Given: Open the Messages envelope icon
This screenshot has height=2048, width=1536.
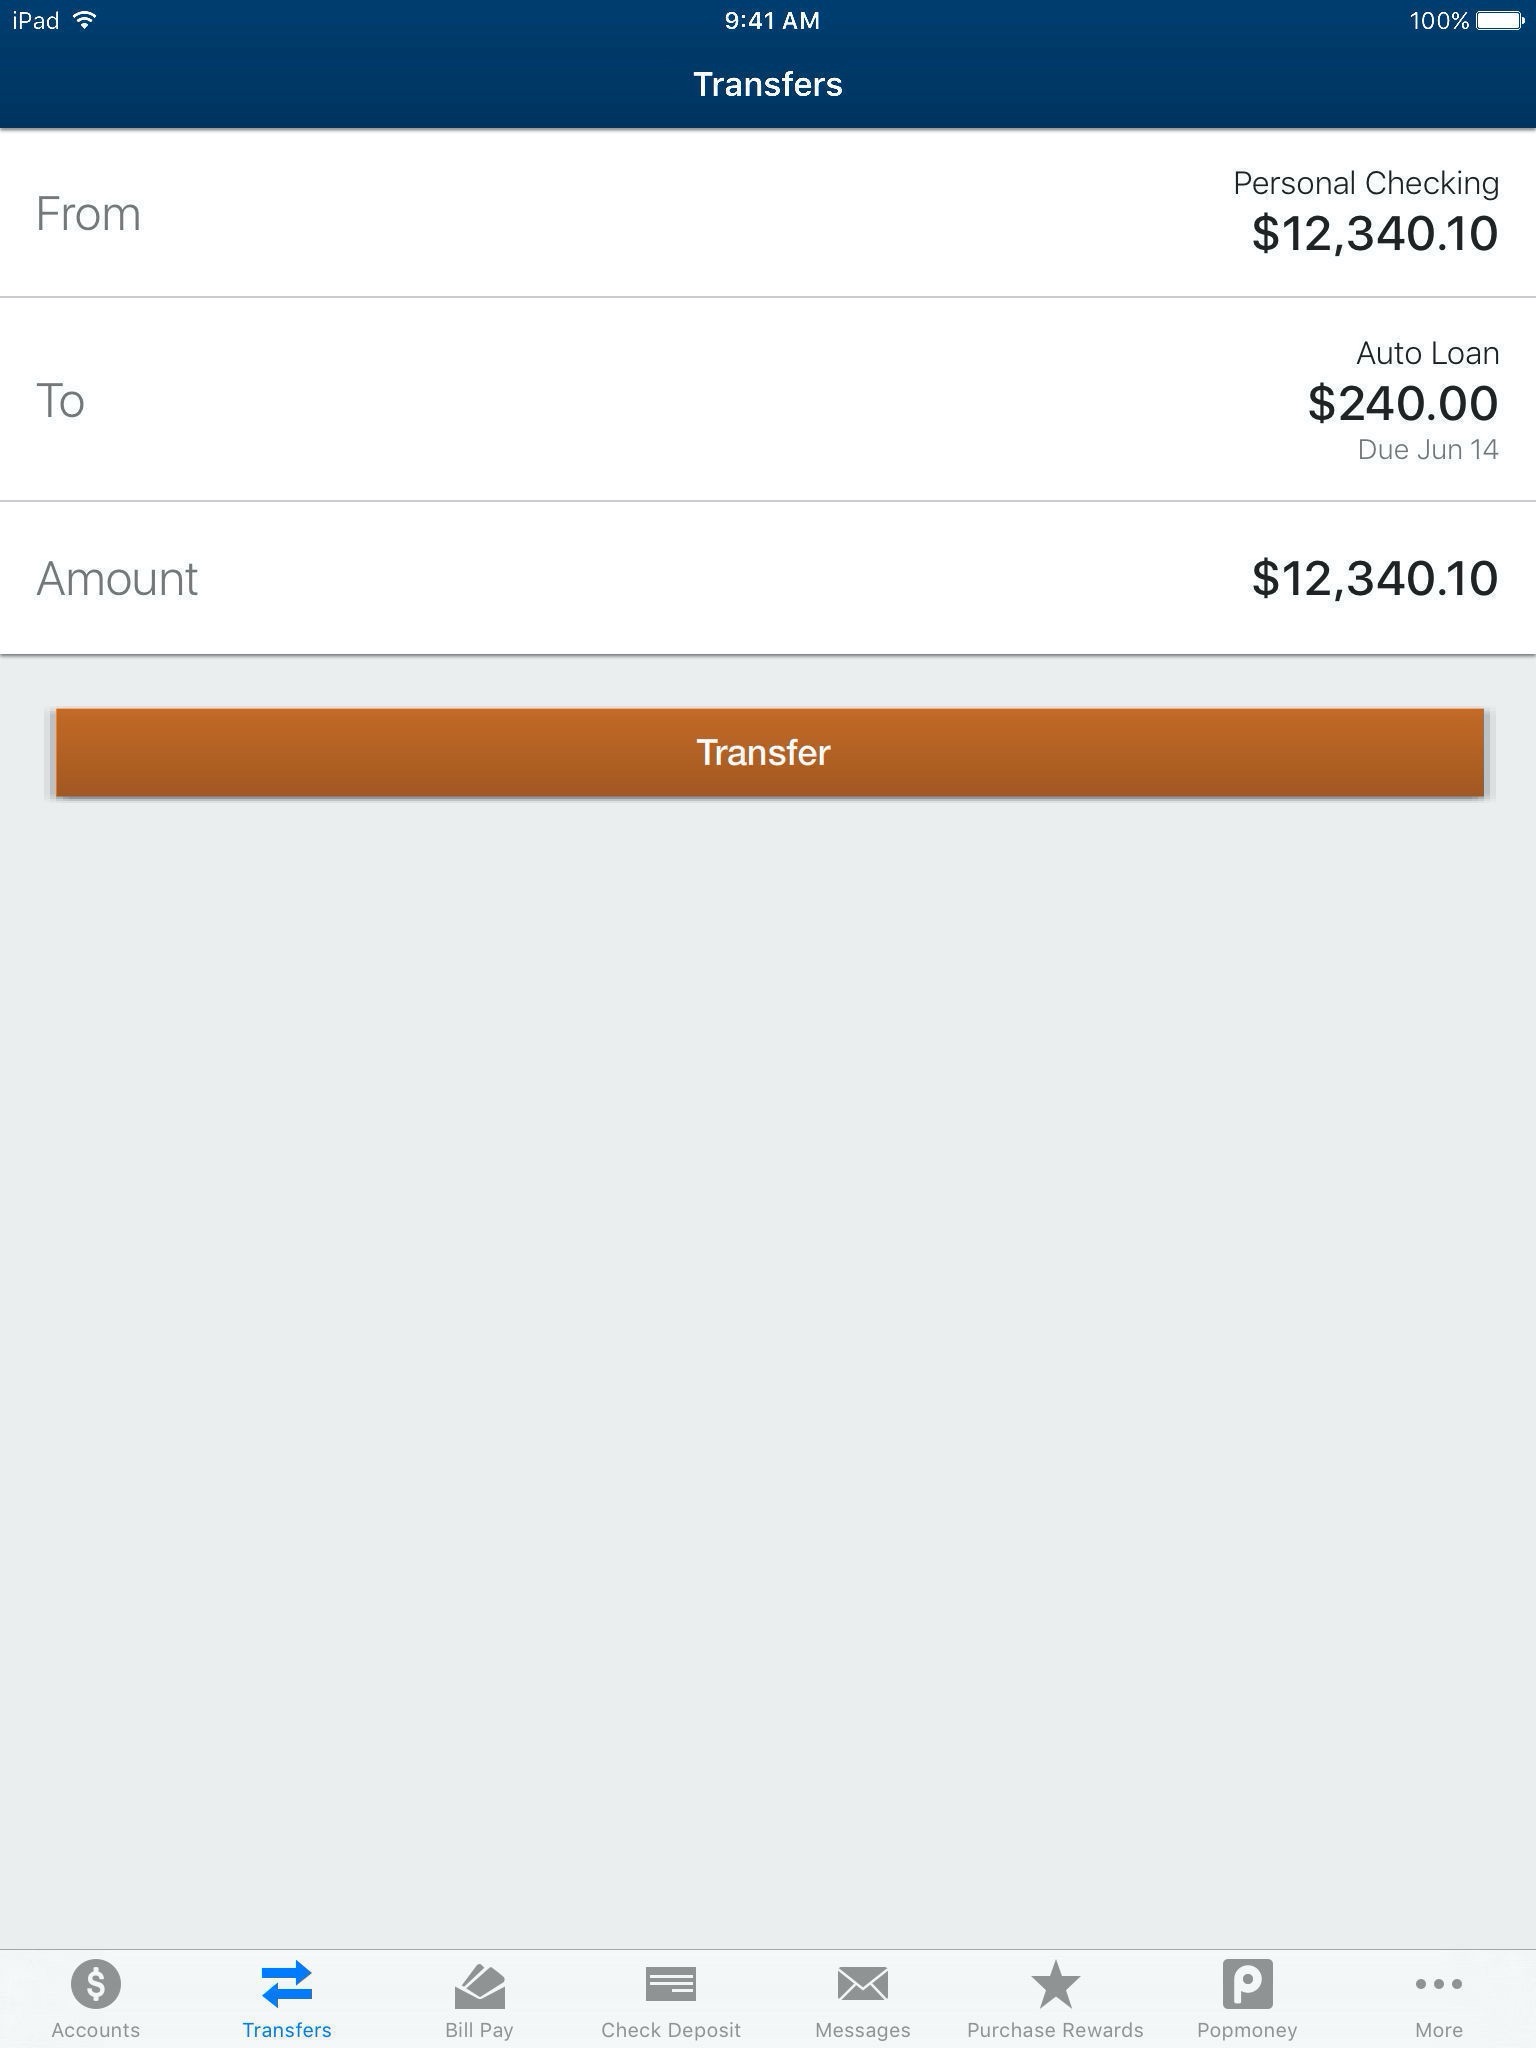Looking at the screenshot, I should 863,1984.
